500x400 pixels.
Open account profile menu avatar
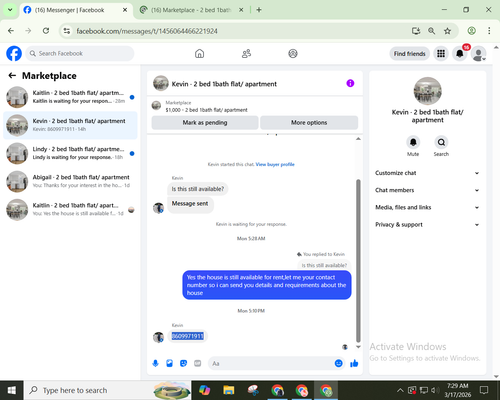478,54
